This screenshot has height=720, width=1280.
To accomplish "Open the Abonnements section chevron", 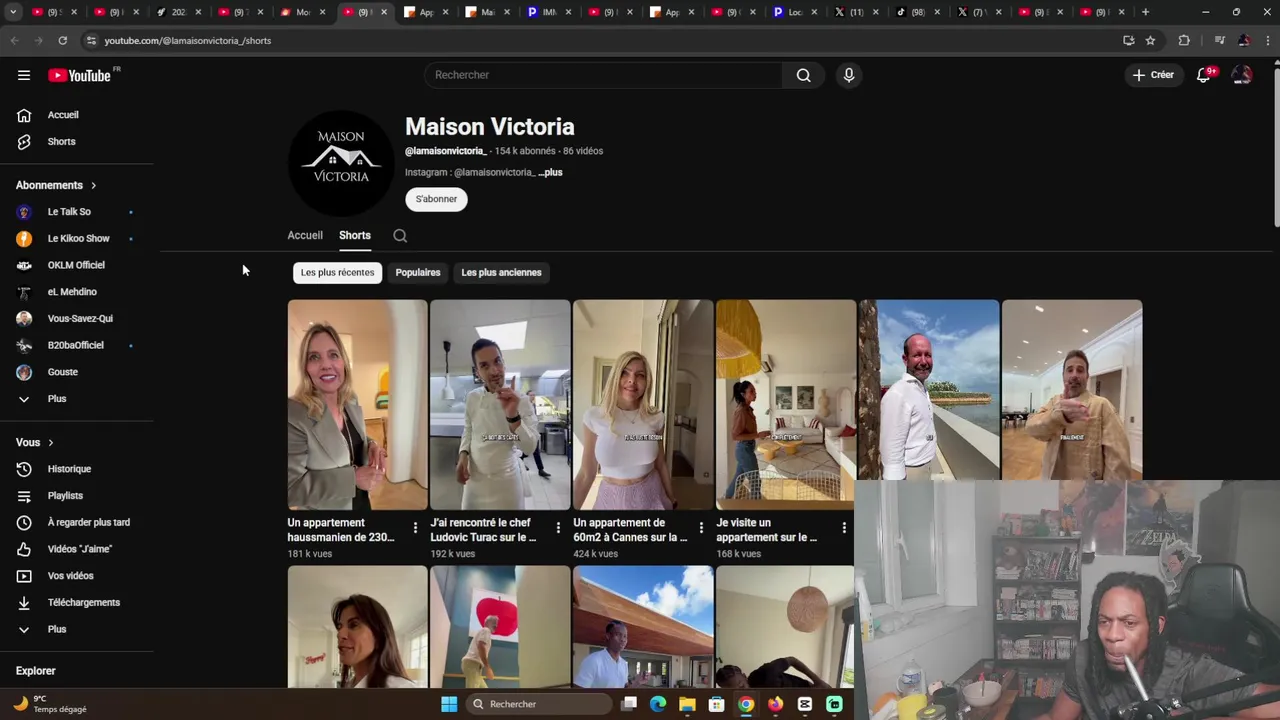I will click(x=93, y=186).
